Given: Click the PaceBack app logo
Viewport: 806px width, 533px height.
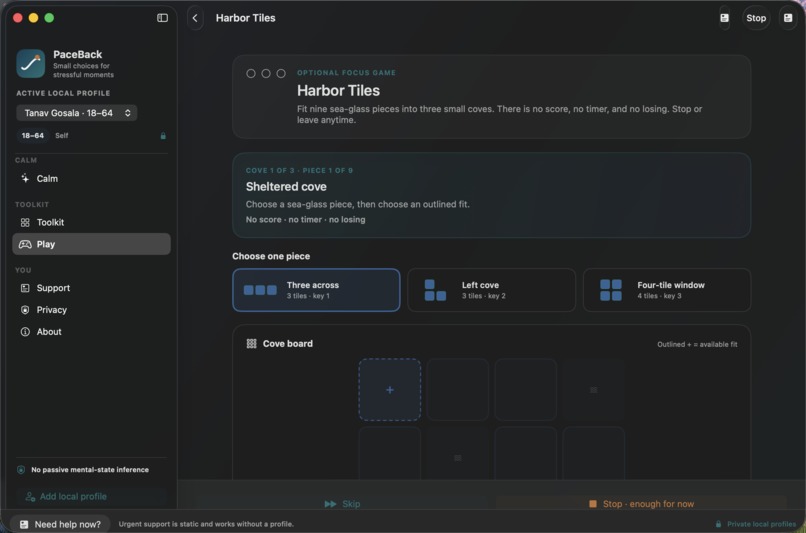Looking at the screenshot, I should 30,64.
